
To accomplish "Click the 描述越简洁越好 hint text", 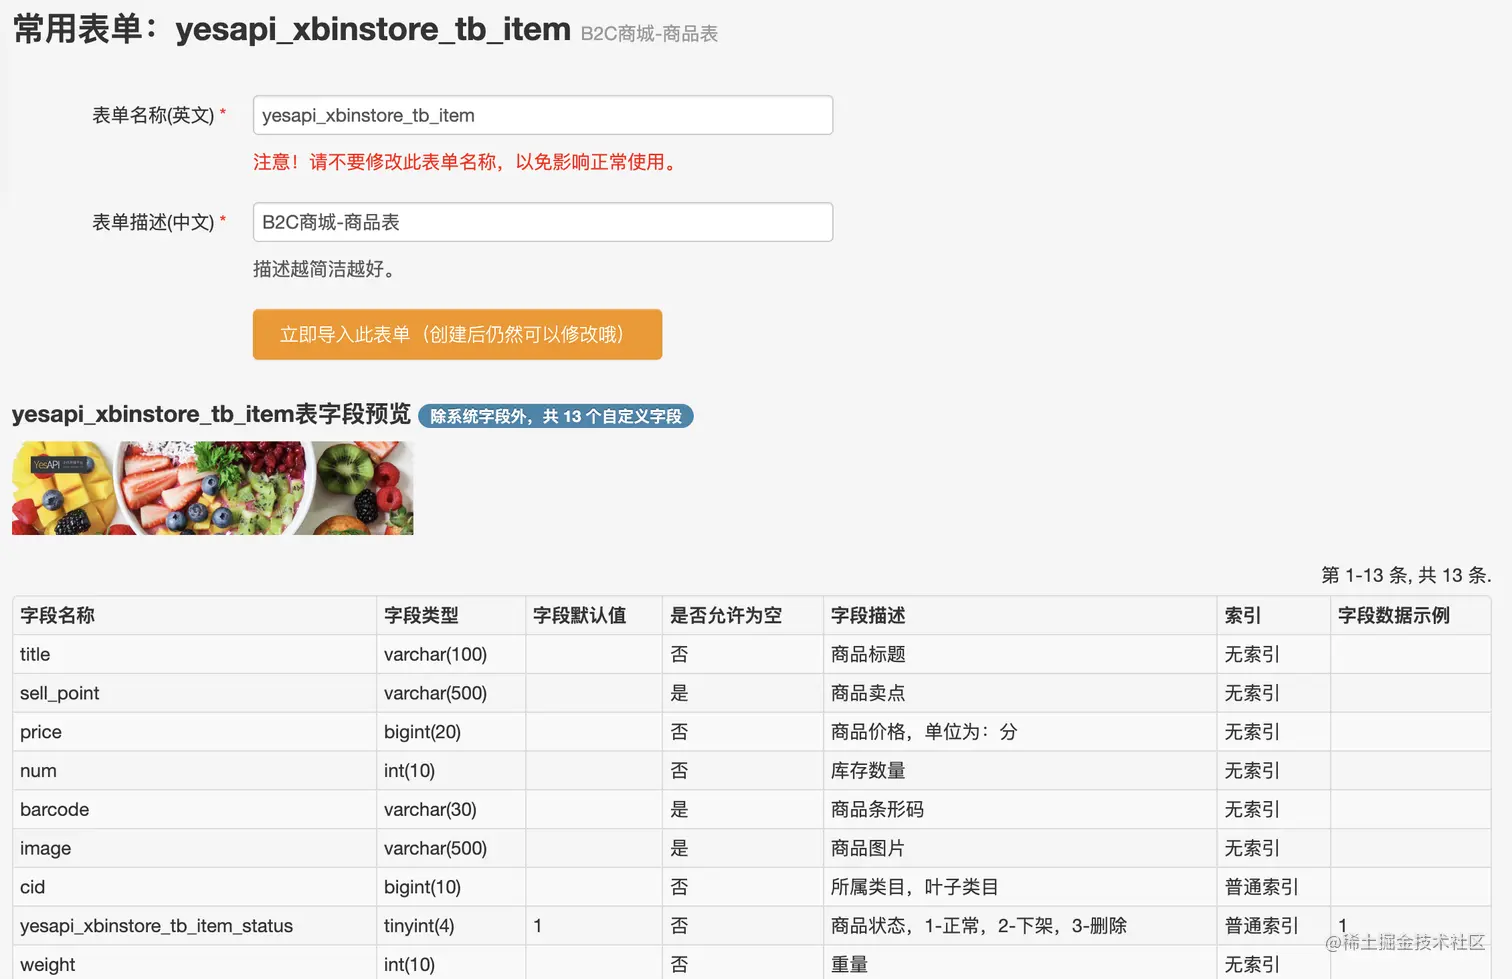I will point(328,269).
